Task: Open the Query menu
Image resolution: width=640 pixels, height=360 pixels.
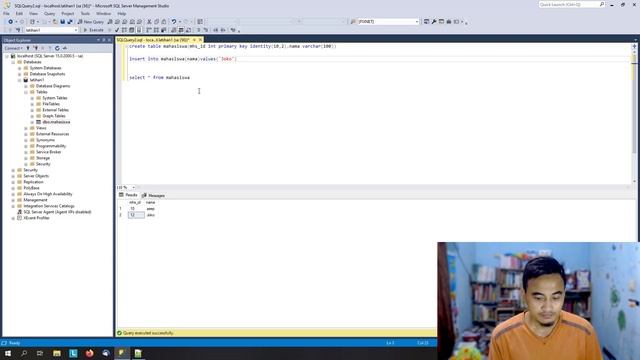Action: pos(49,13)
